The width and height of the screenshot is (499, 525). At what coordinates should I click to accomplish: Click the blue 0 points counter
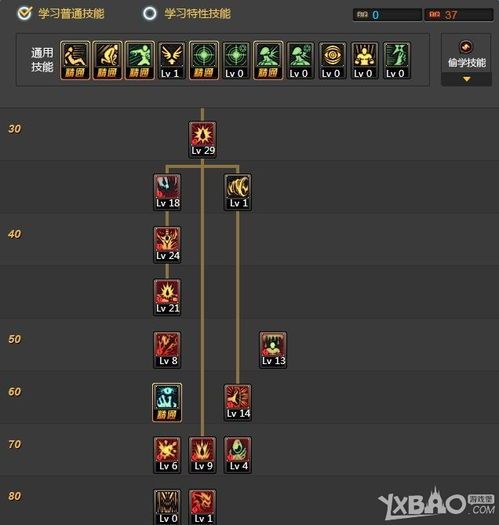click(387, 15)
